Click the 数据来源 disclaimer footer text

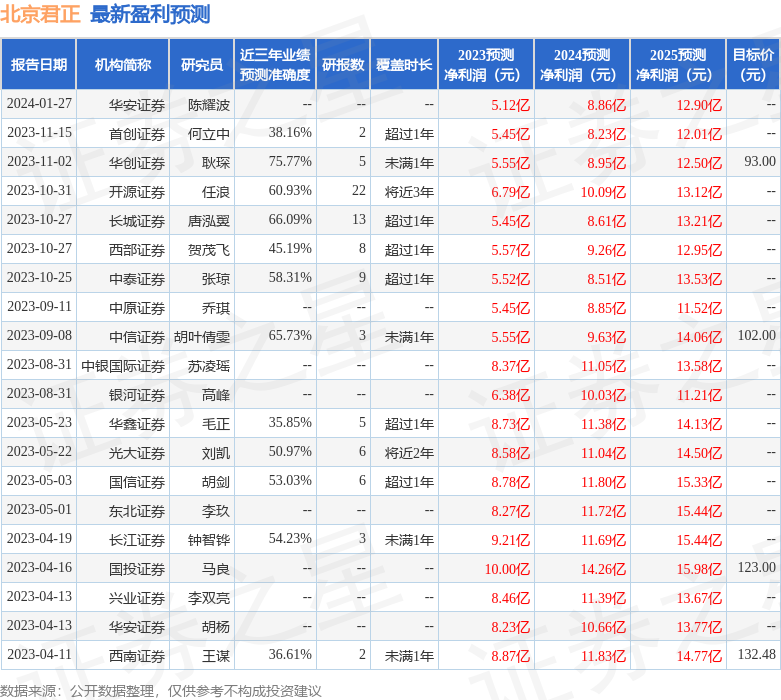tap(160, 691)
